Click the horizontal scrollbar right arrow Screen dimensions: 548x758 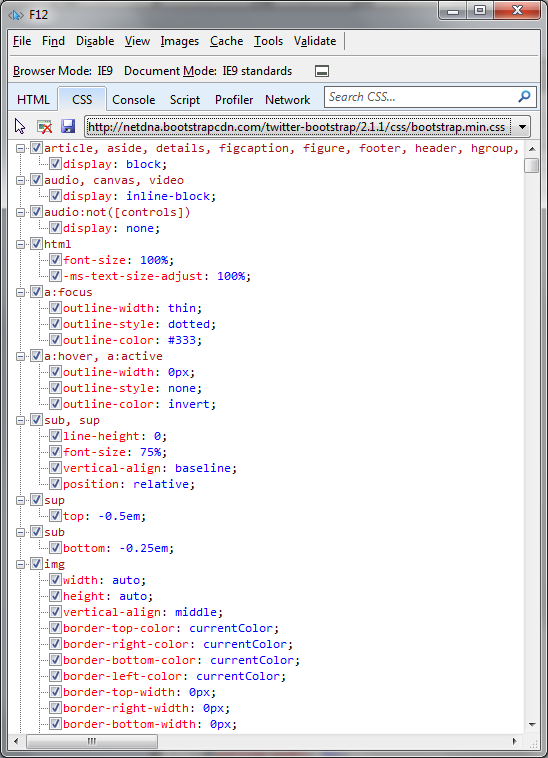click(515, 741)
